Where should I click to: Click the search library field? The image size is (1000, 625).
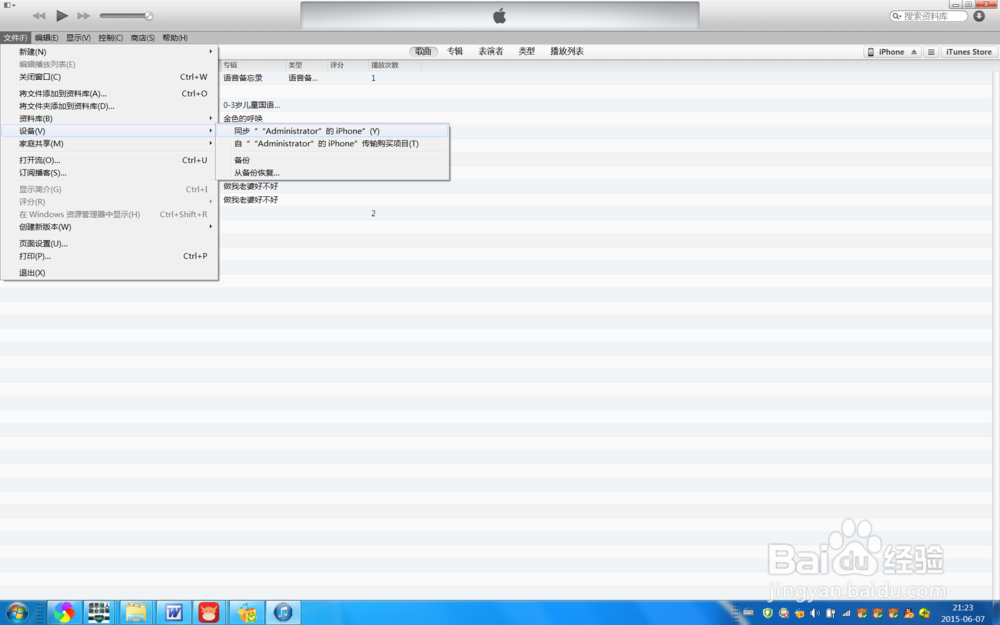[929, 16]
